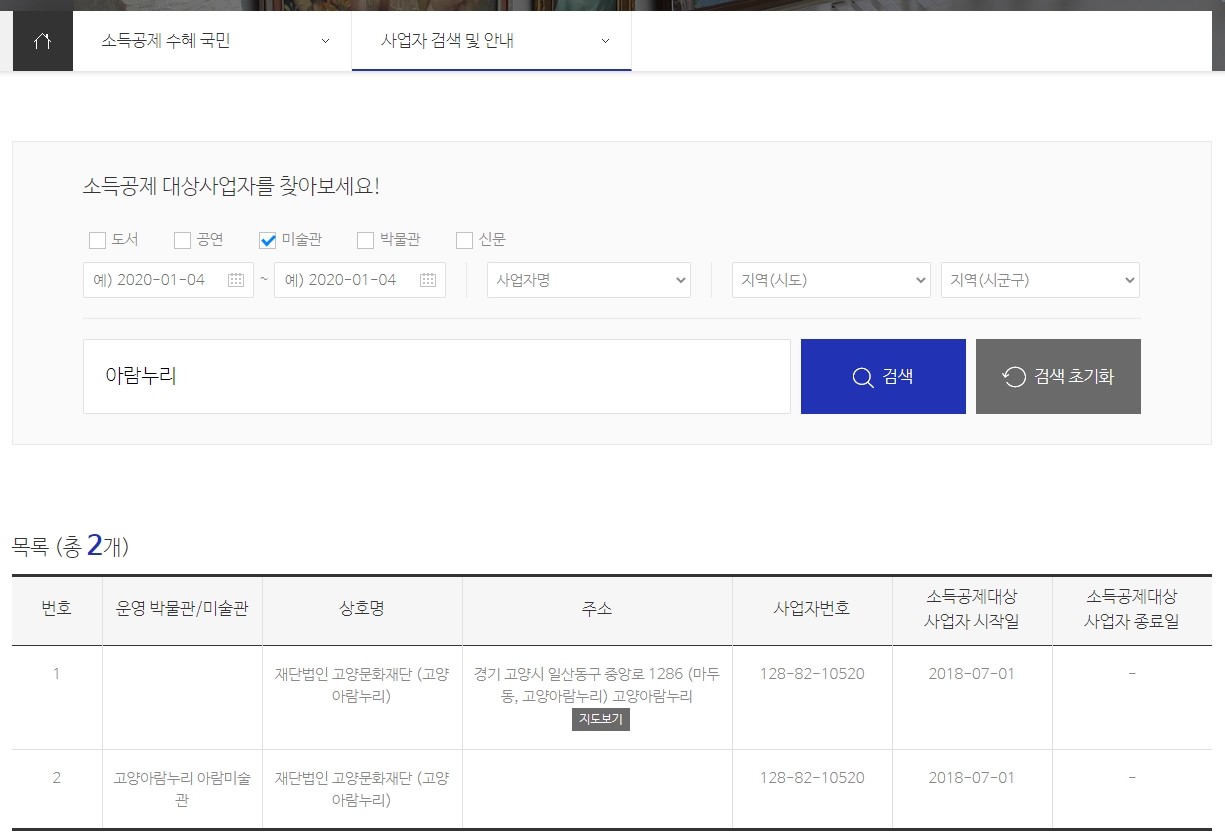
Task: Check the 신문 checkbox
Action: click(x=464, y=240)
